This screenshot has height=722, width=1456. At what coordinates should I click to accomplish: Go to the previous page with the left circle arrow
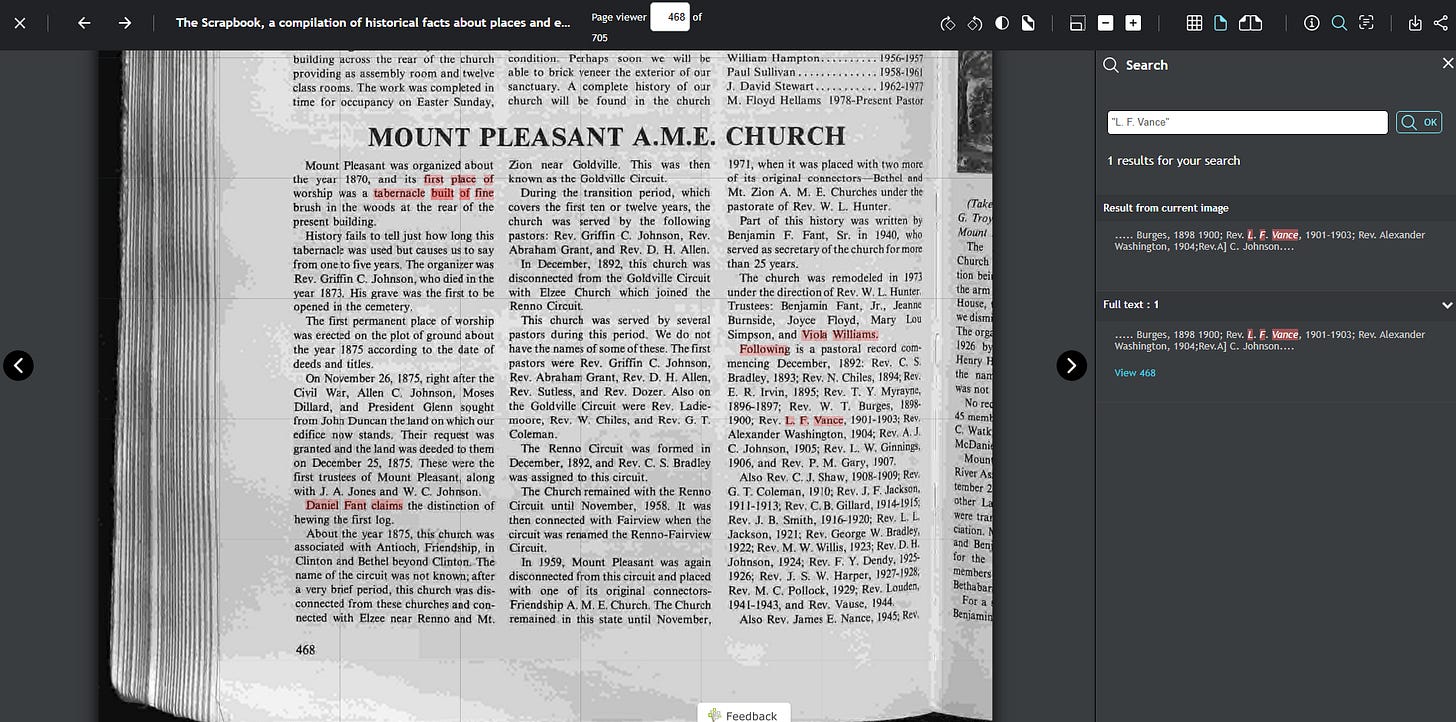click(x=18, y=366)
